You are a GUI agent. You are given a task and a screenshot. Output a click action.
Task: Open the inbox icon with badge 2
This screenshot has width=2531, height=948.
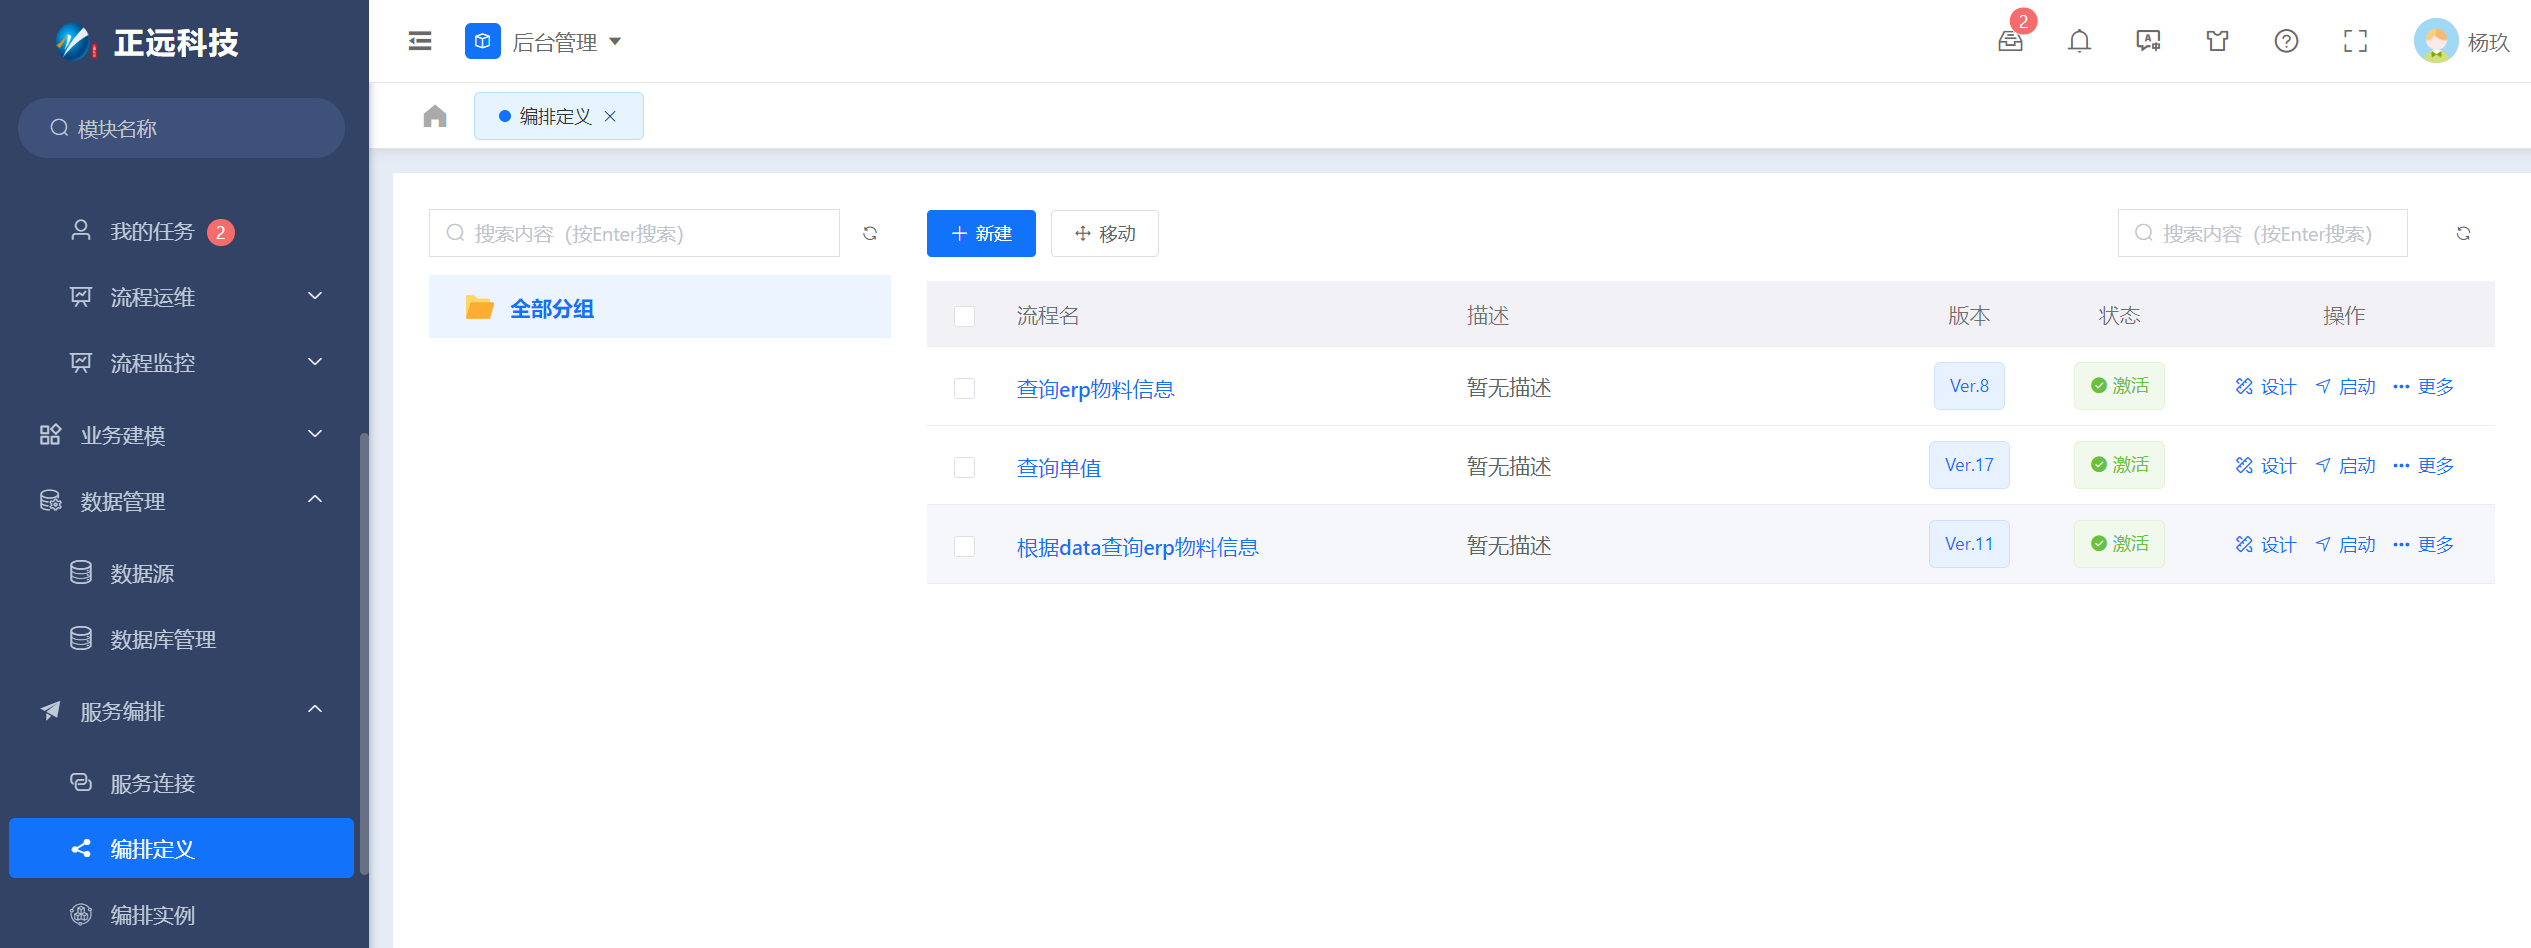(2010, 41)
